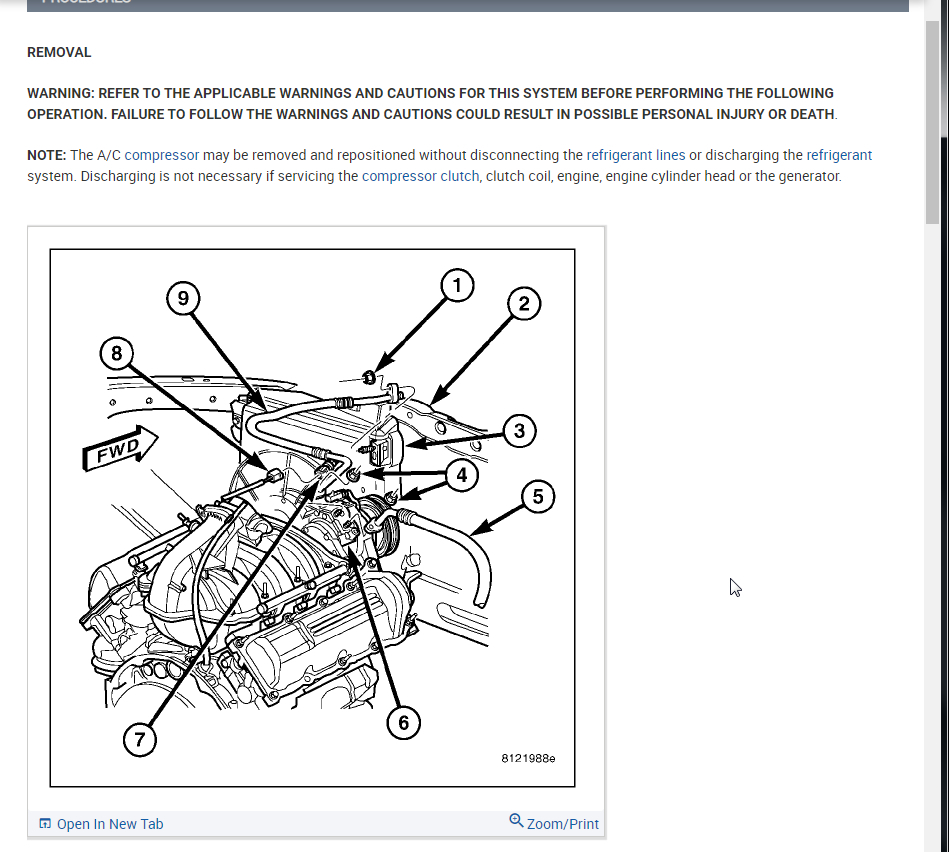The image size is (949, 852).
Task: Click the page vertical scrollbar thumb
Action: (932, 123)
